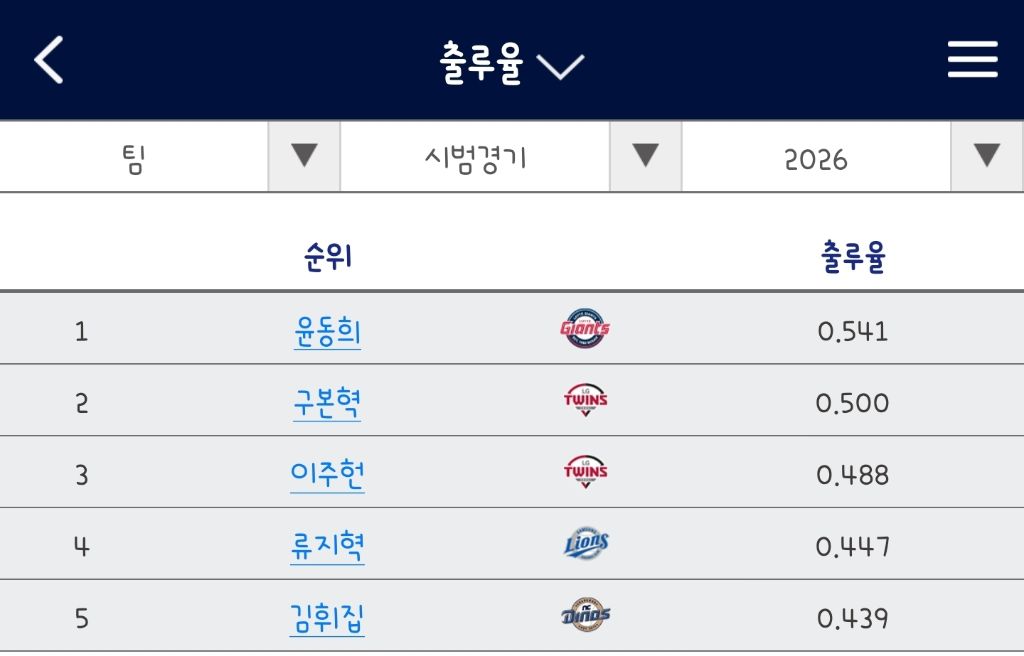Click the NC Dinos team logo
The height and width of the screenshot is (656, 1024).
point(586,615)
